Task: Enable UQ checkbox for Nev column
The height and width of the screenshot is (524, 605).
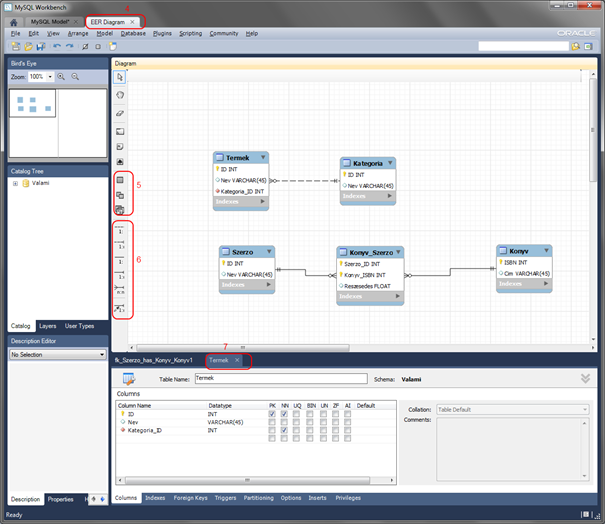Action: (x=297, y=422)
